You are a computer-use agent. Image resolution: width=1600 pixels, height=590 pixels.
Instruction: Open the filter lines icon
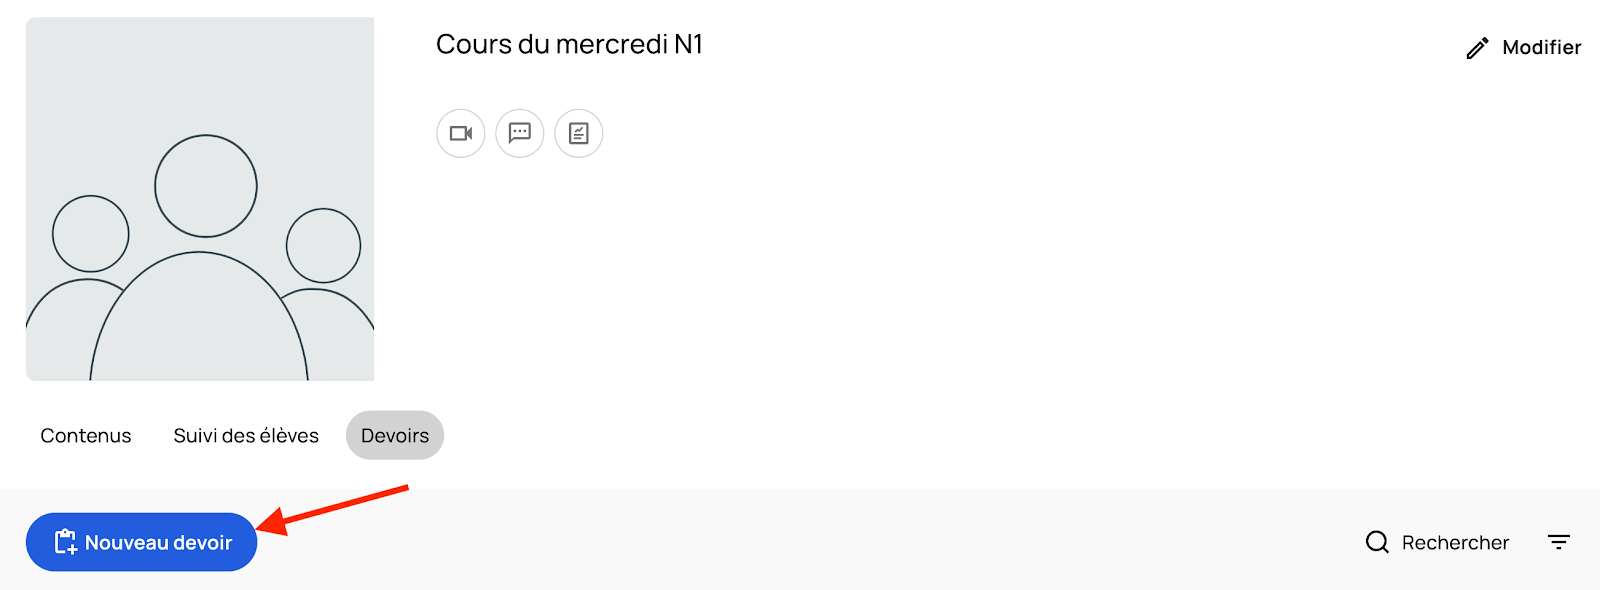[x=1559, y=542]
